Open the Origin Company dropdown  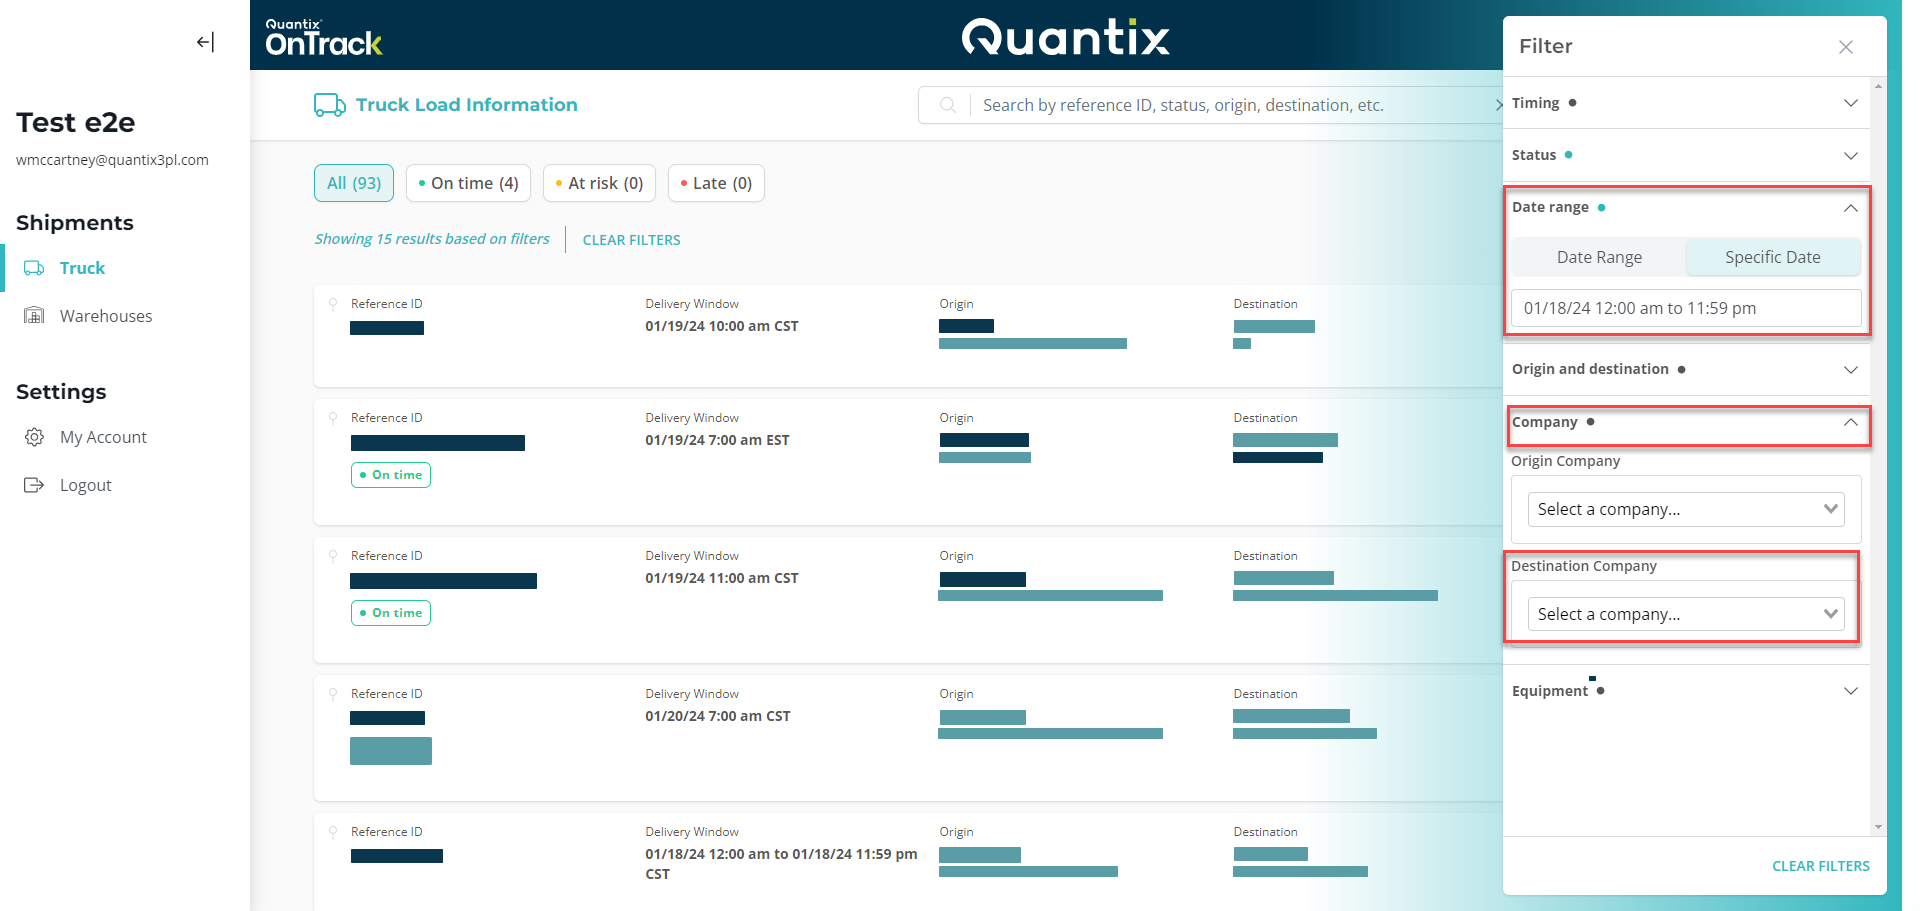click(x=1685, y=509)
